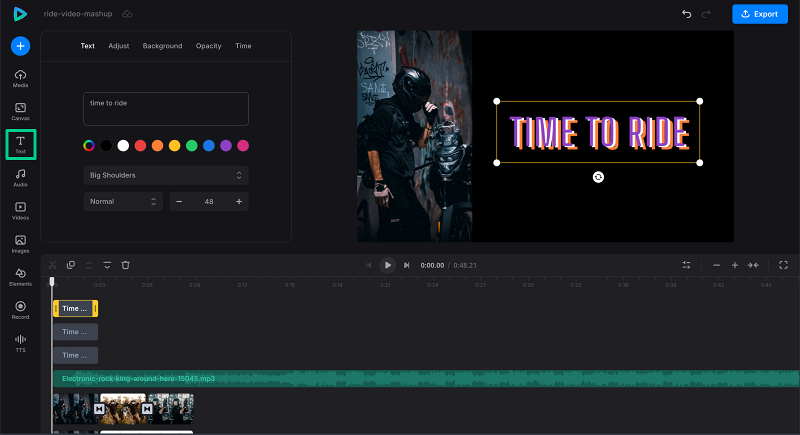Screen dimensions: 800x435
Task: Select the black color swatch
Action: 106,146
